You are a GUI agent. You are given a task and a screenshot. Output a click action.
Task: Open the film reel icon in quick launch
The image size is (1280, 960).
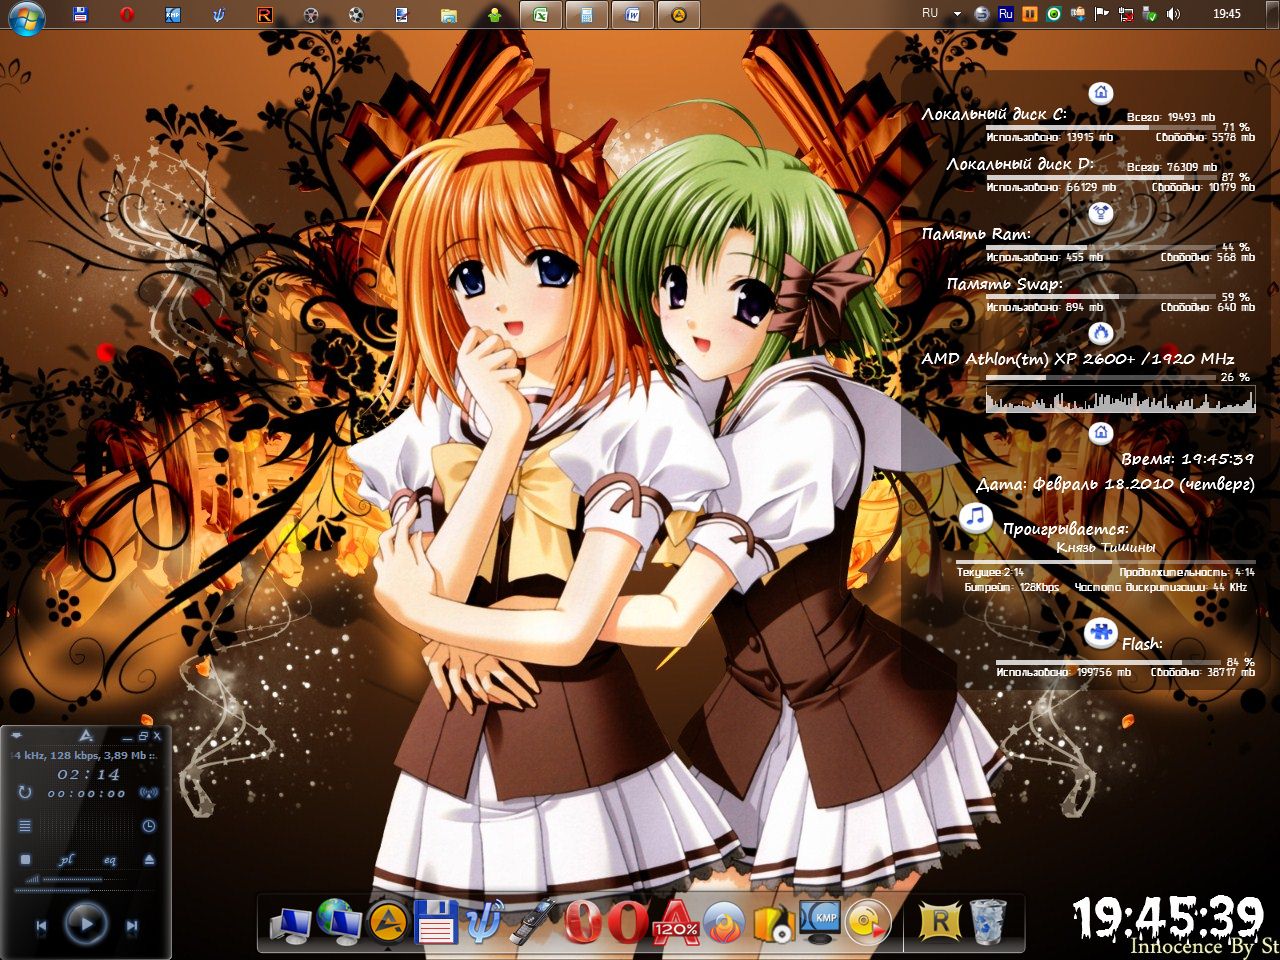pos(311,14)
